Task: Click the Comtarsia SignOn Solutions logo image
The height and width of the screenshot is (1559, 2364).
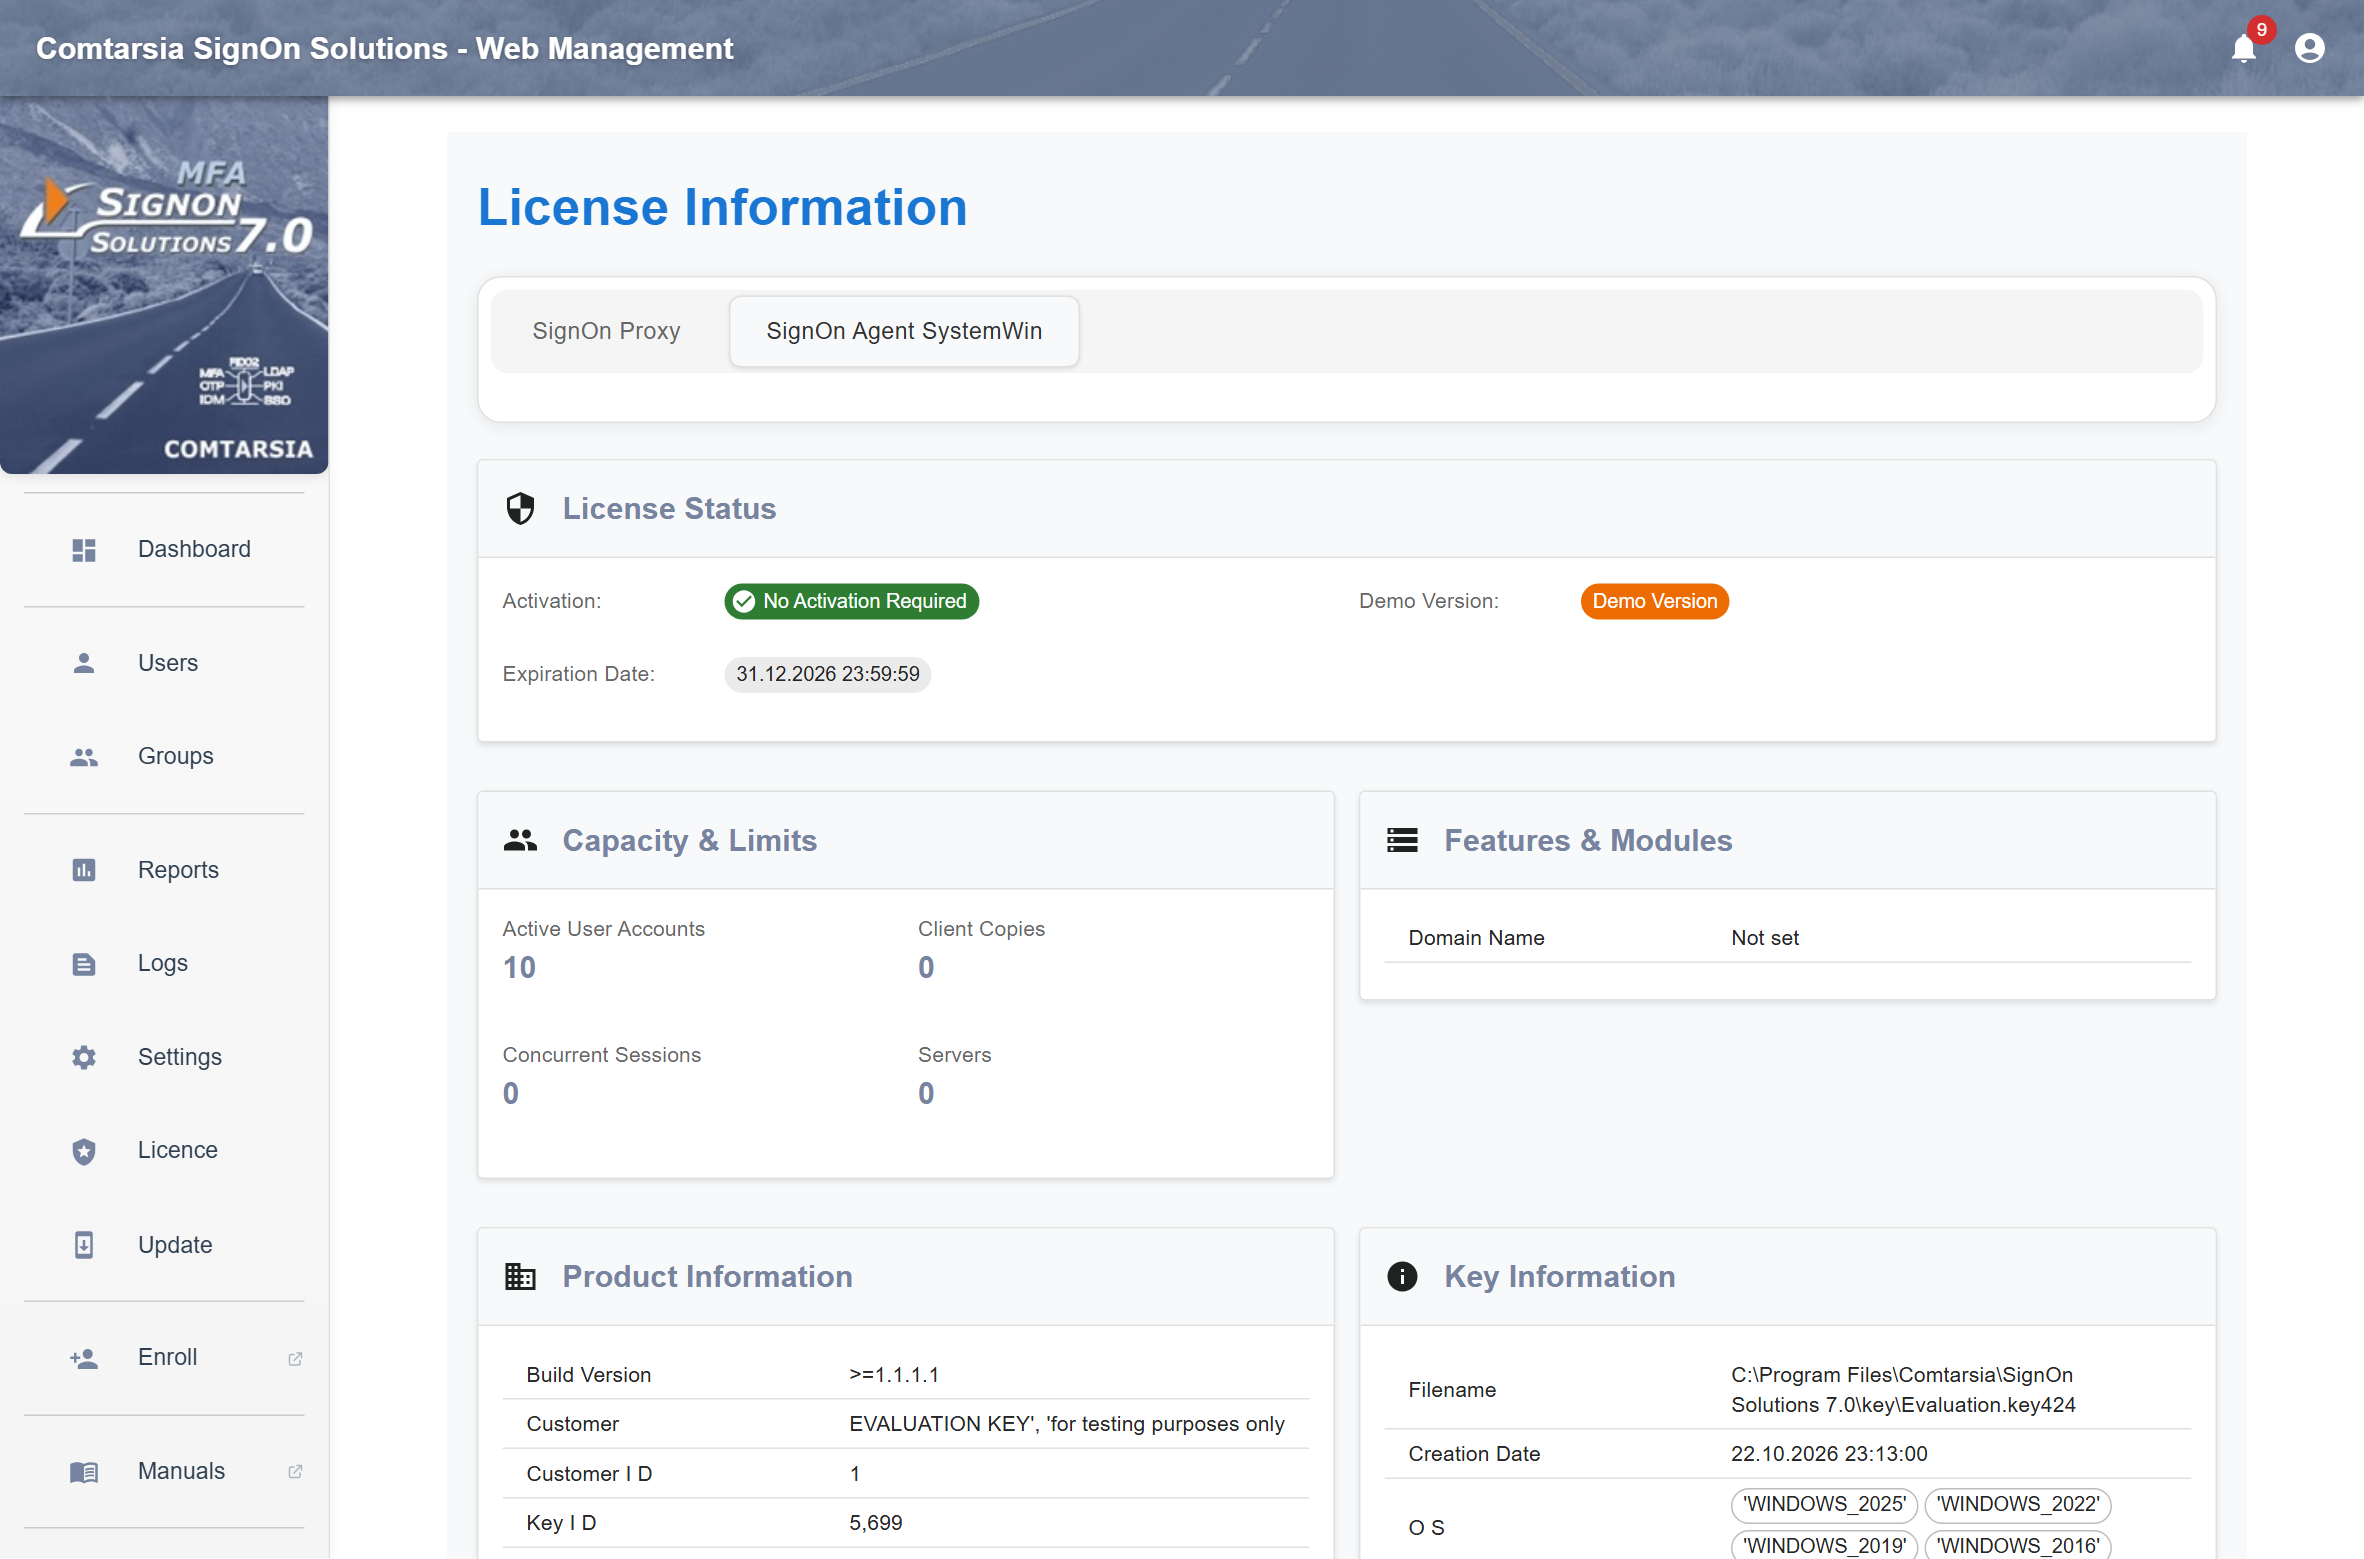Action: coord(164,285)
